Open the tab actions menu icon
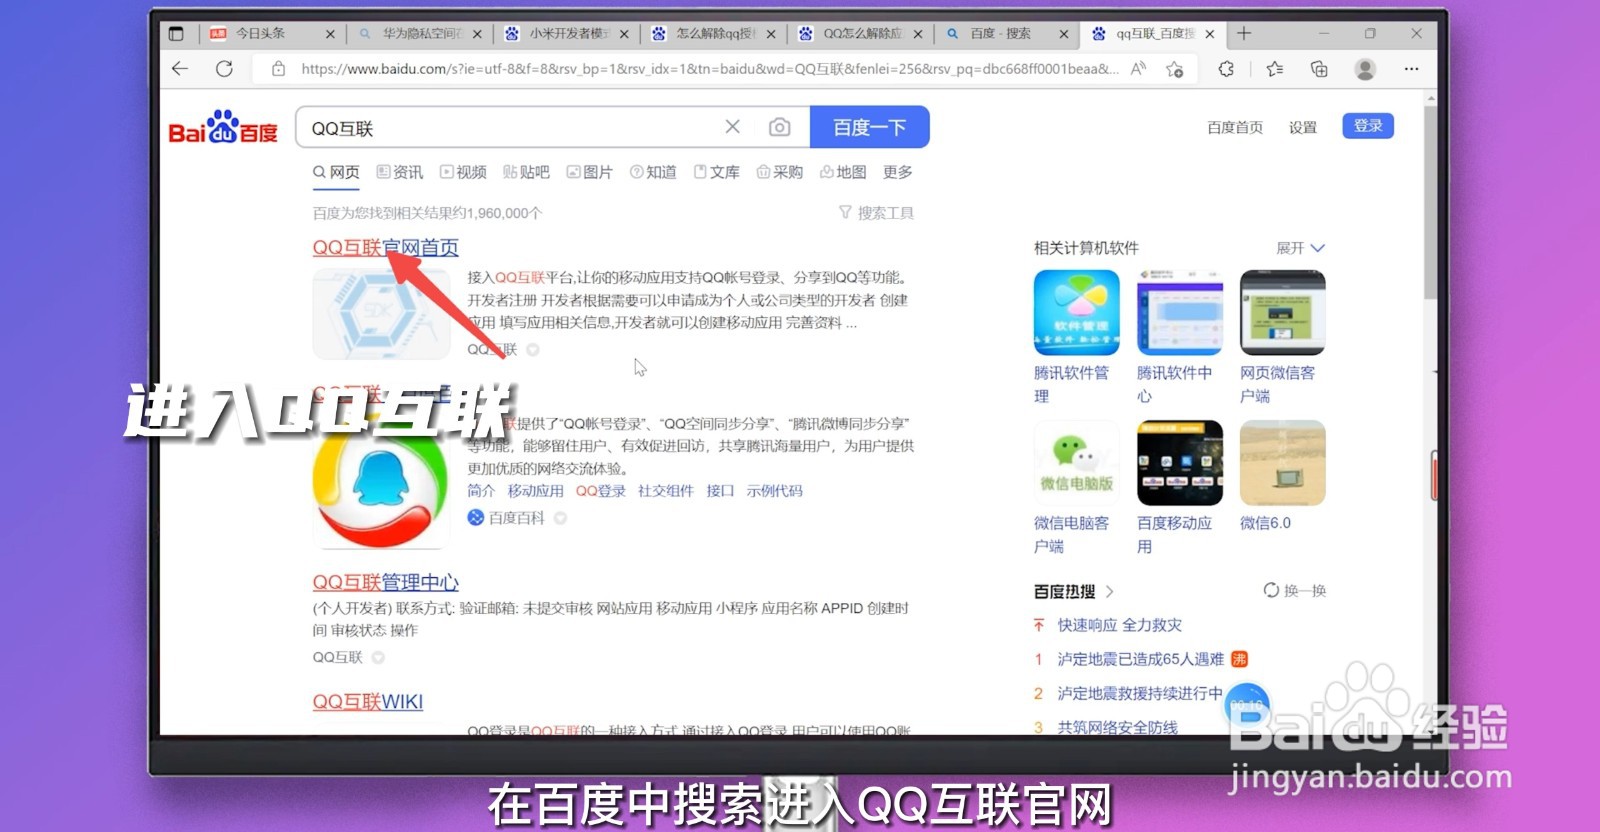 (176, 34)
